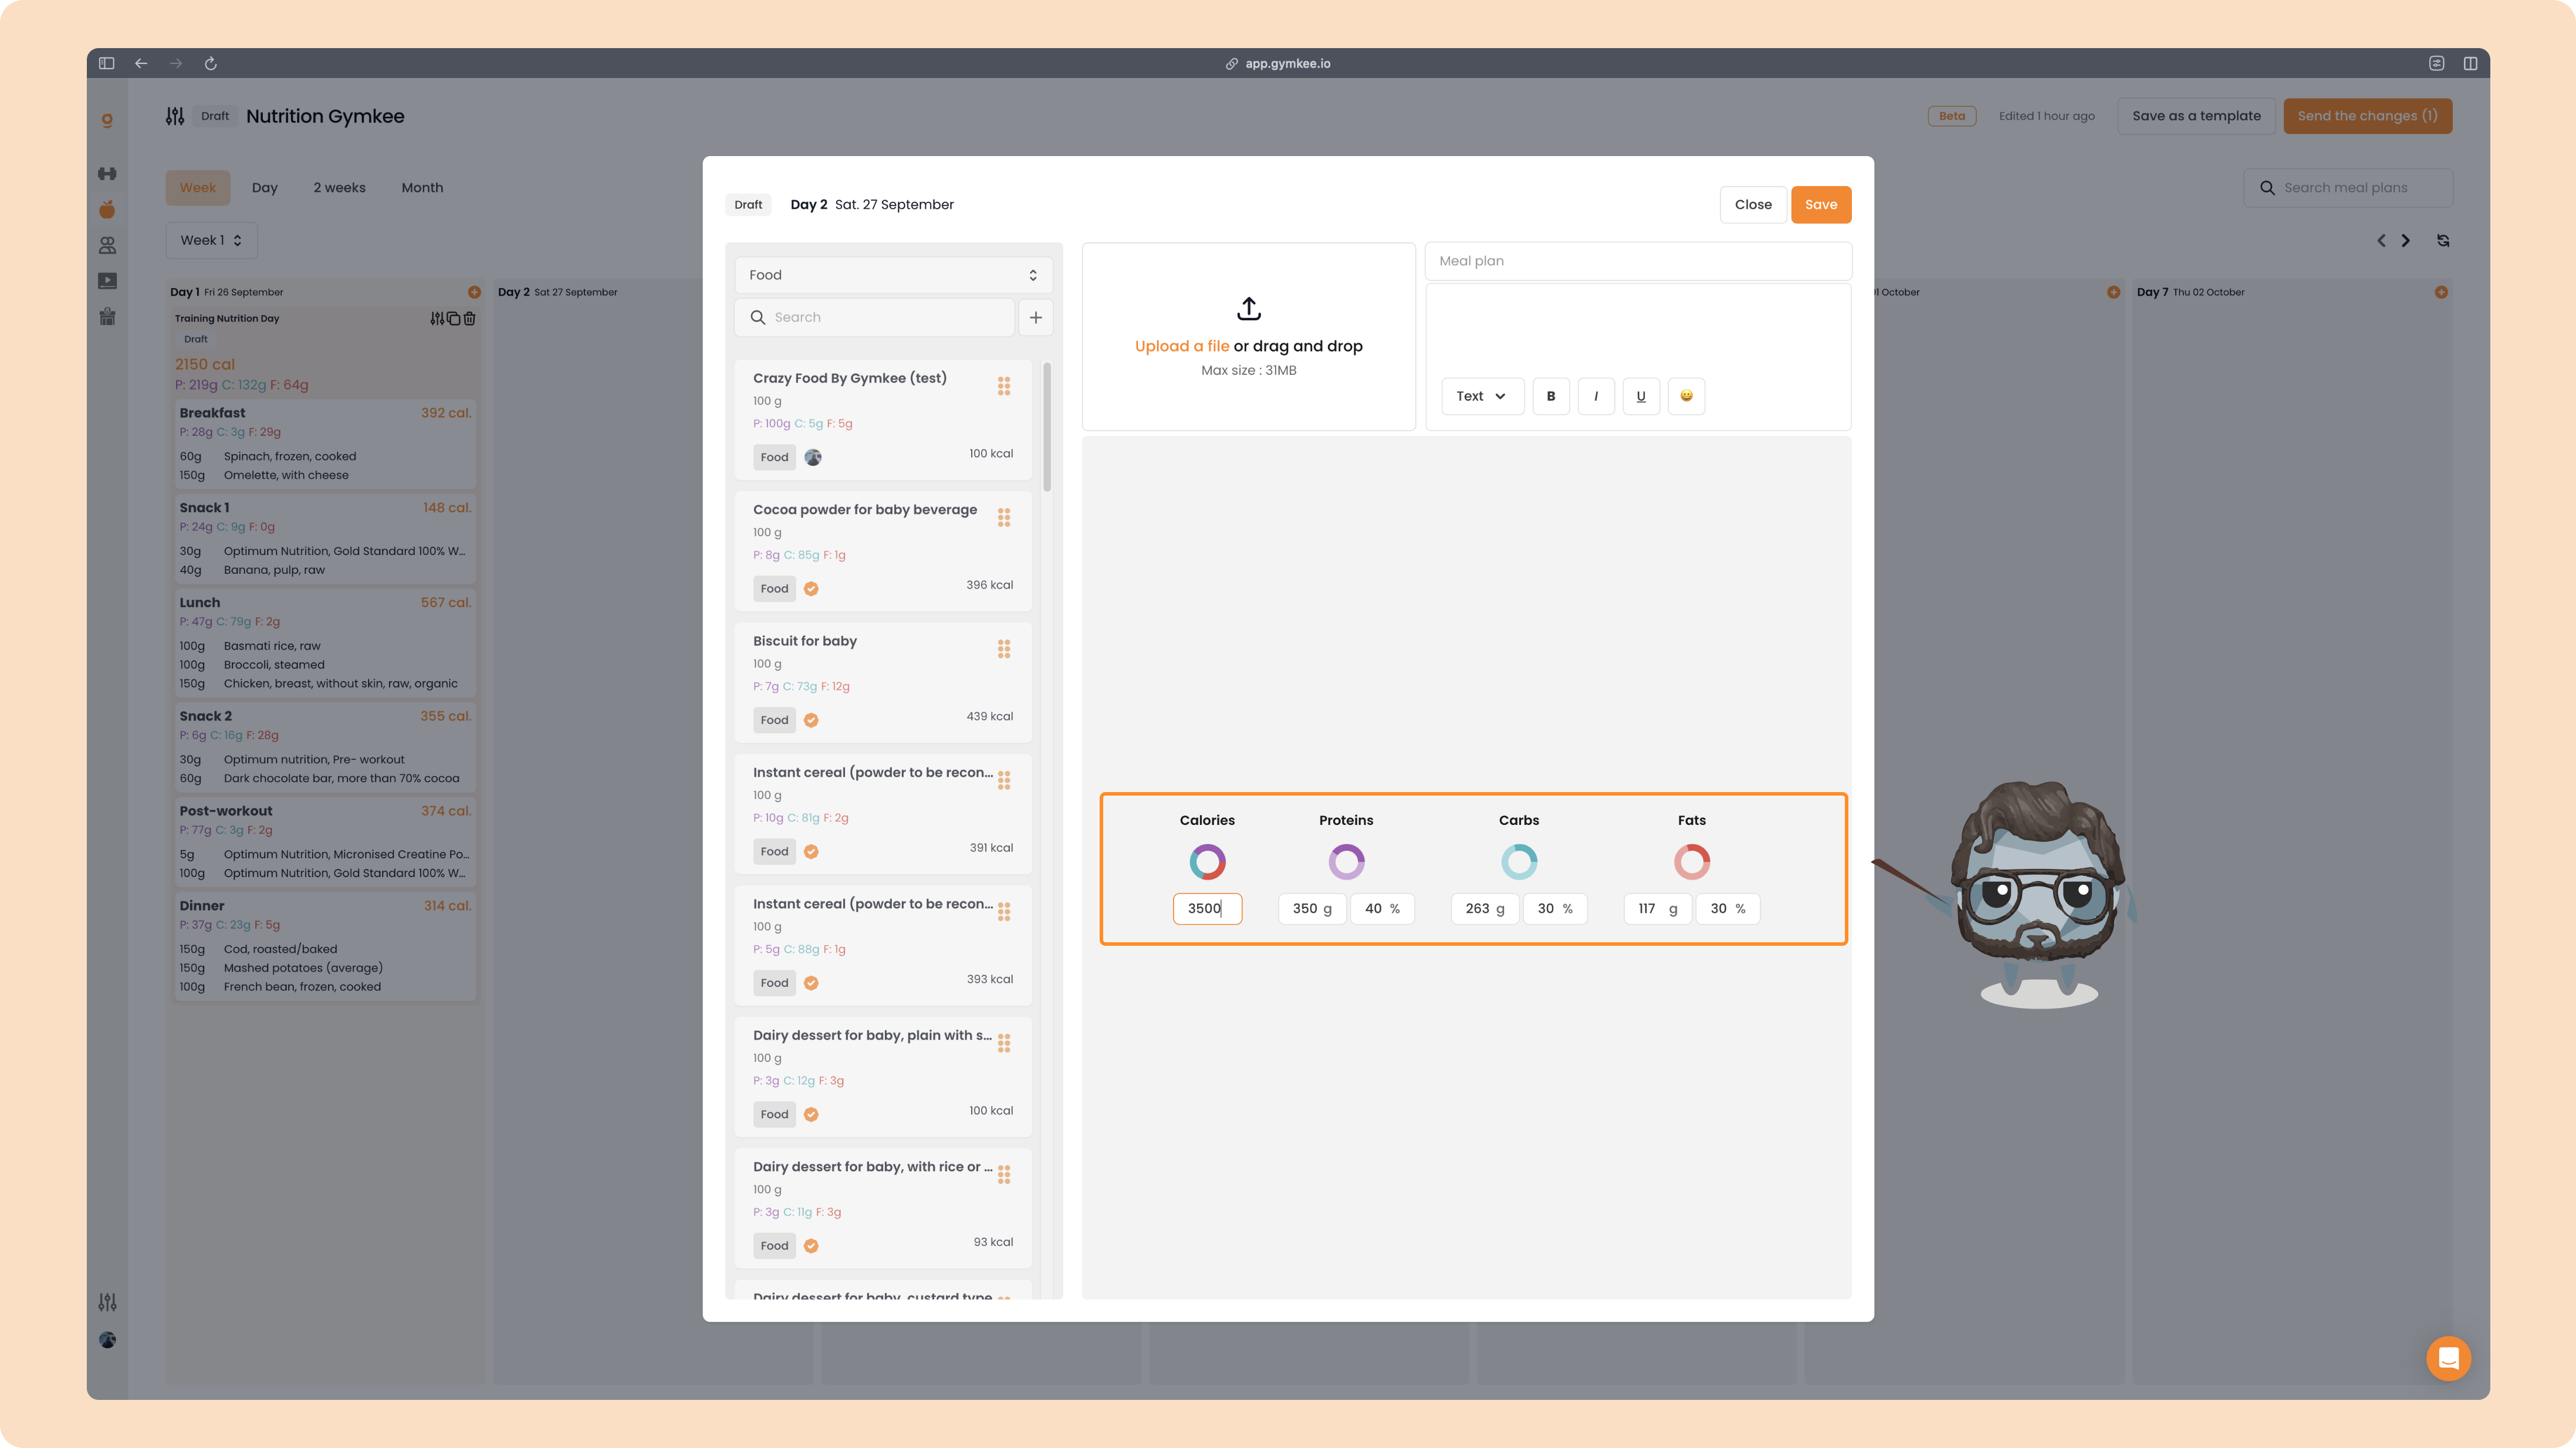Toggle underline formatting in meal plan editor
Viewport: 2576px width, 1448px height.
1641,396
